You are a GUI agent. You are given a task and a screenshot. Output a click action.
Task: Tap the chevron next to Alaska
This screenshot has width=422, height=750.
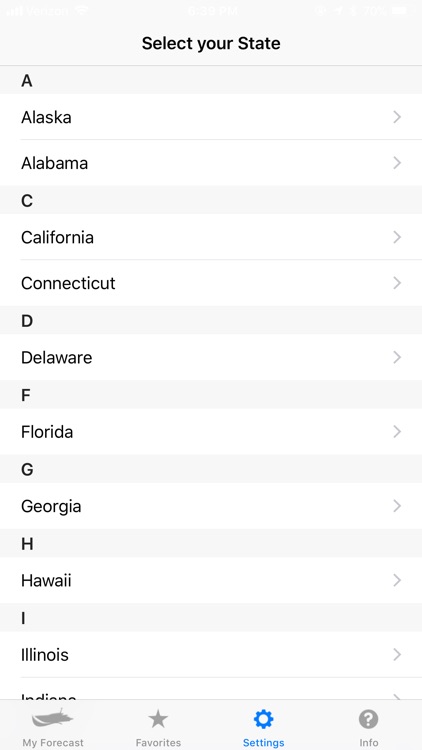[397, 117]
